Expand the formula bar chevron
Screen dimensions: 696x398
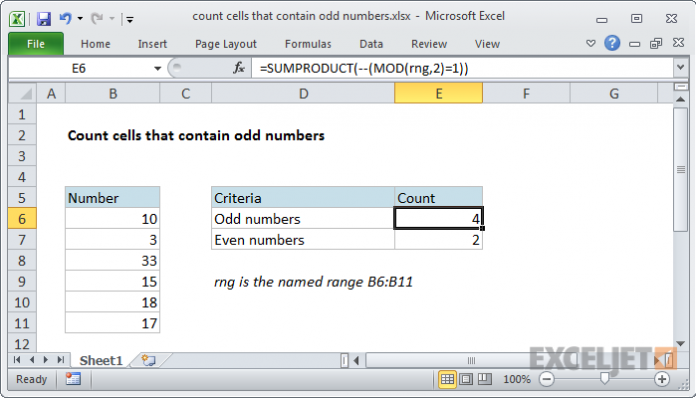[680, 67]
